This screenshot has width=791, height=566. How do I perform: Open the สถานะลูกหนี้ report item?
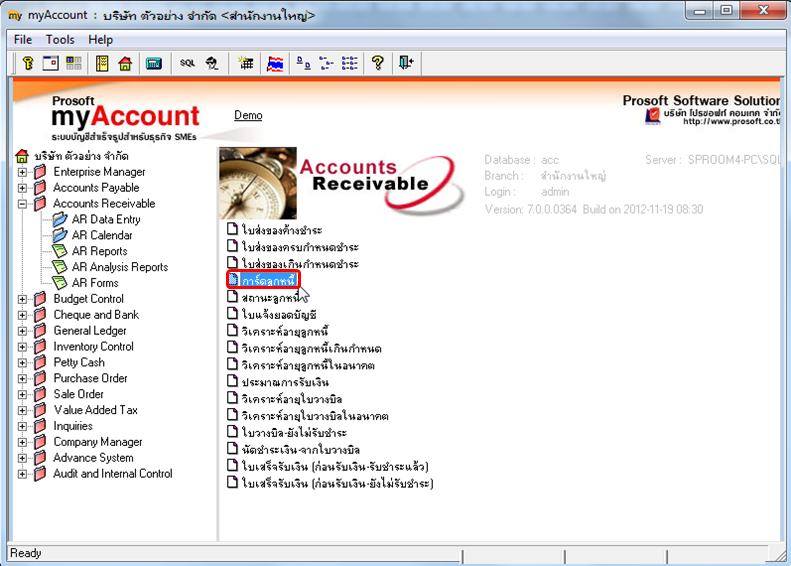pos(270,298)
